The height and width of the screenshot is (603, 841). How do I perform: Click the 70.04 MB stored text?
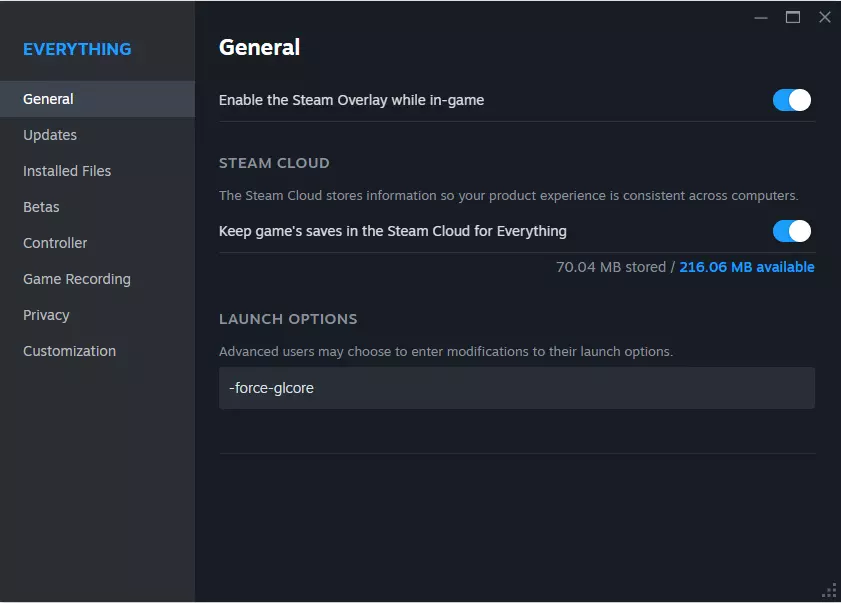[x=611, y=267]
